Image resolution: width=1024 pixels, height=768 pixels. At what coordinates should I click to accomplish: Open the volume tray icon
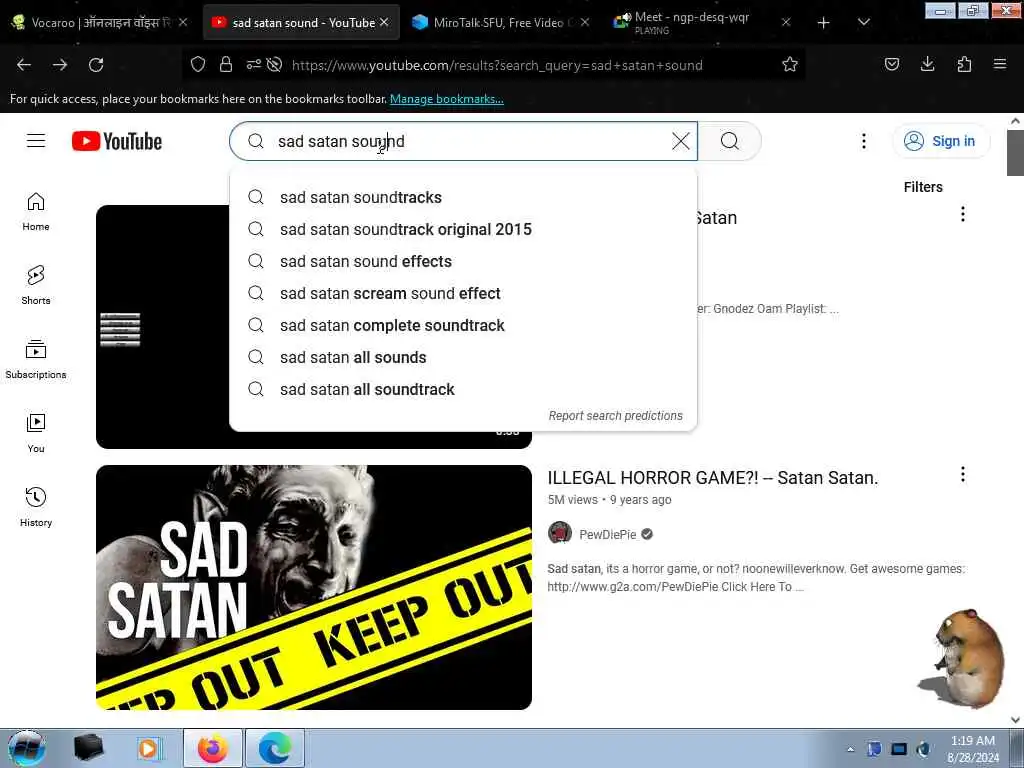click(923, 749)
